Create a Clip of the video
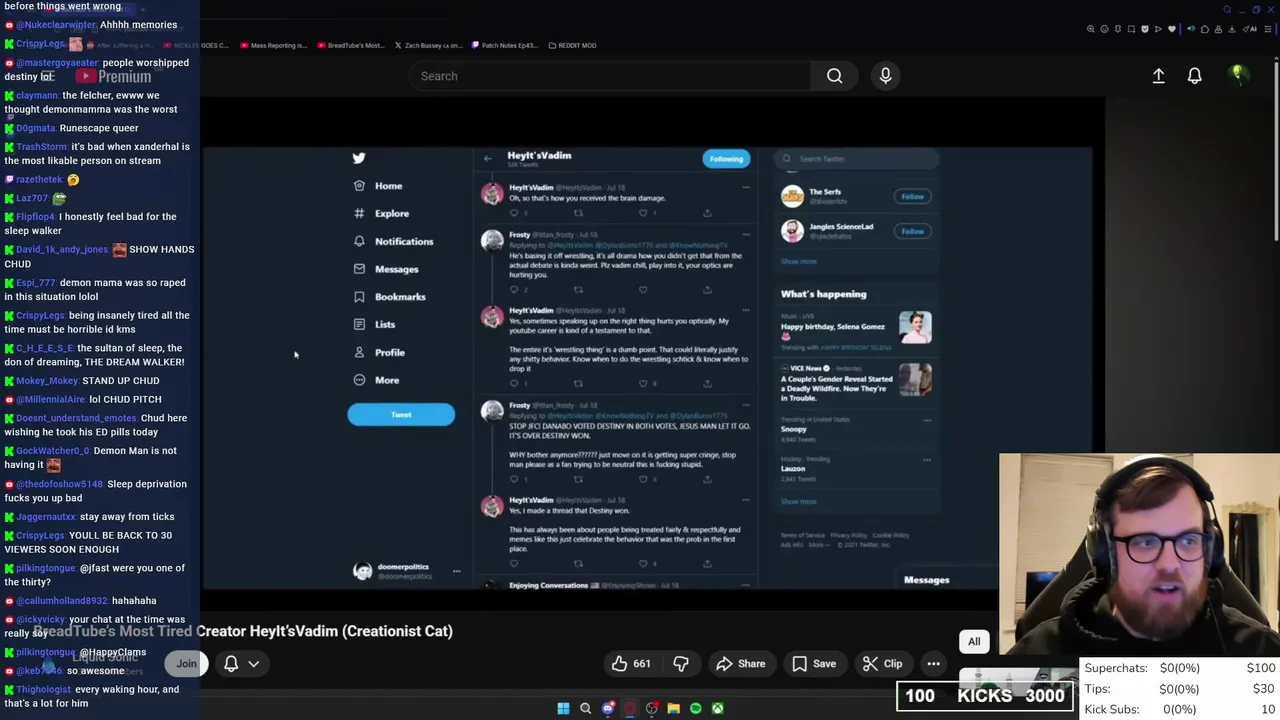The height and width of the screenshot is (720, 1280). point(882,663)
